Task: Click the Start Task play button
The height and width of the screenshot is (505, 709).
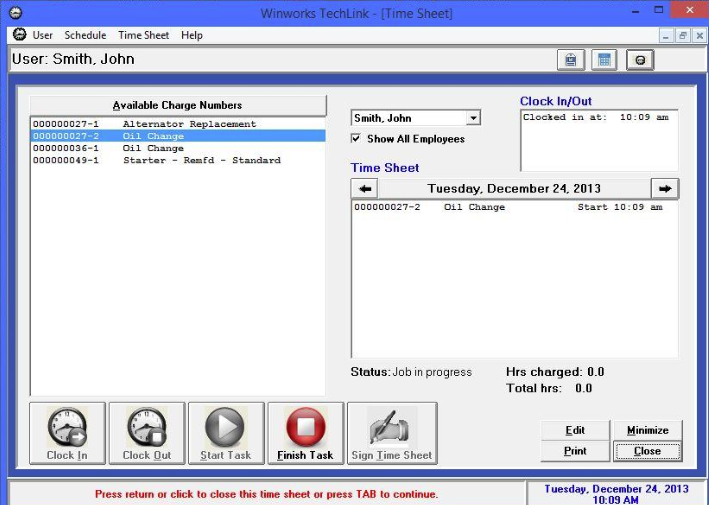Action: tap(226, 433)
